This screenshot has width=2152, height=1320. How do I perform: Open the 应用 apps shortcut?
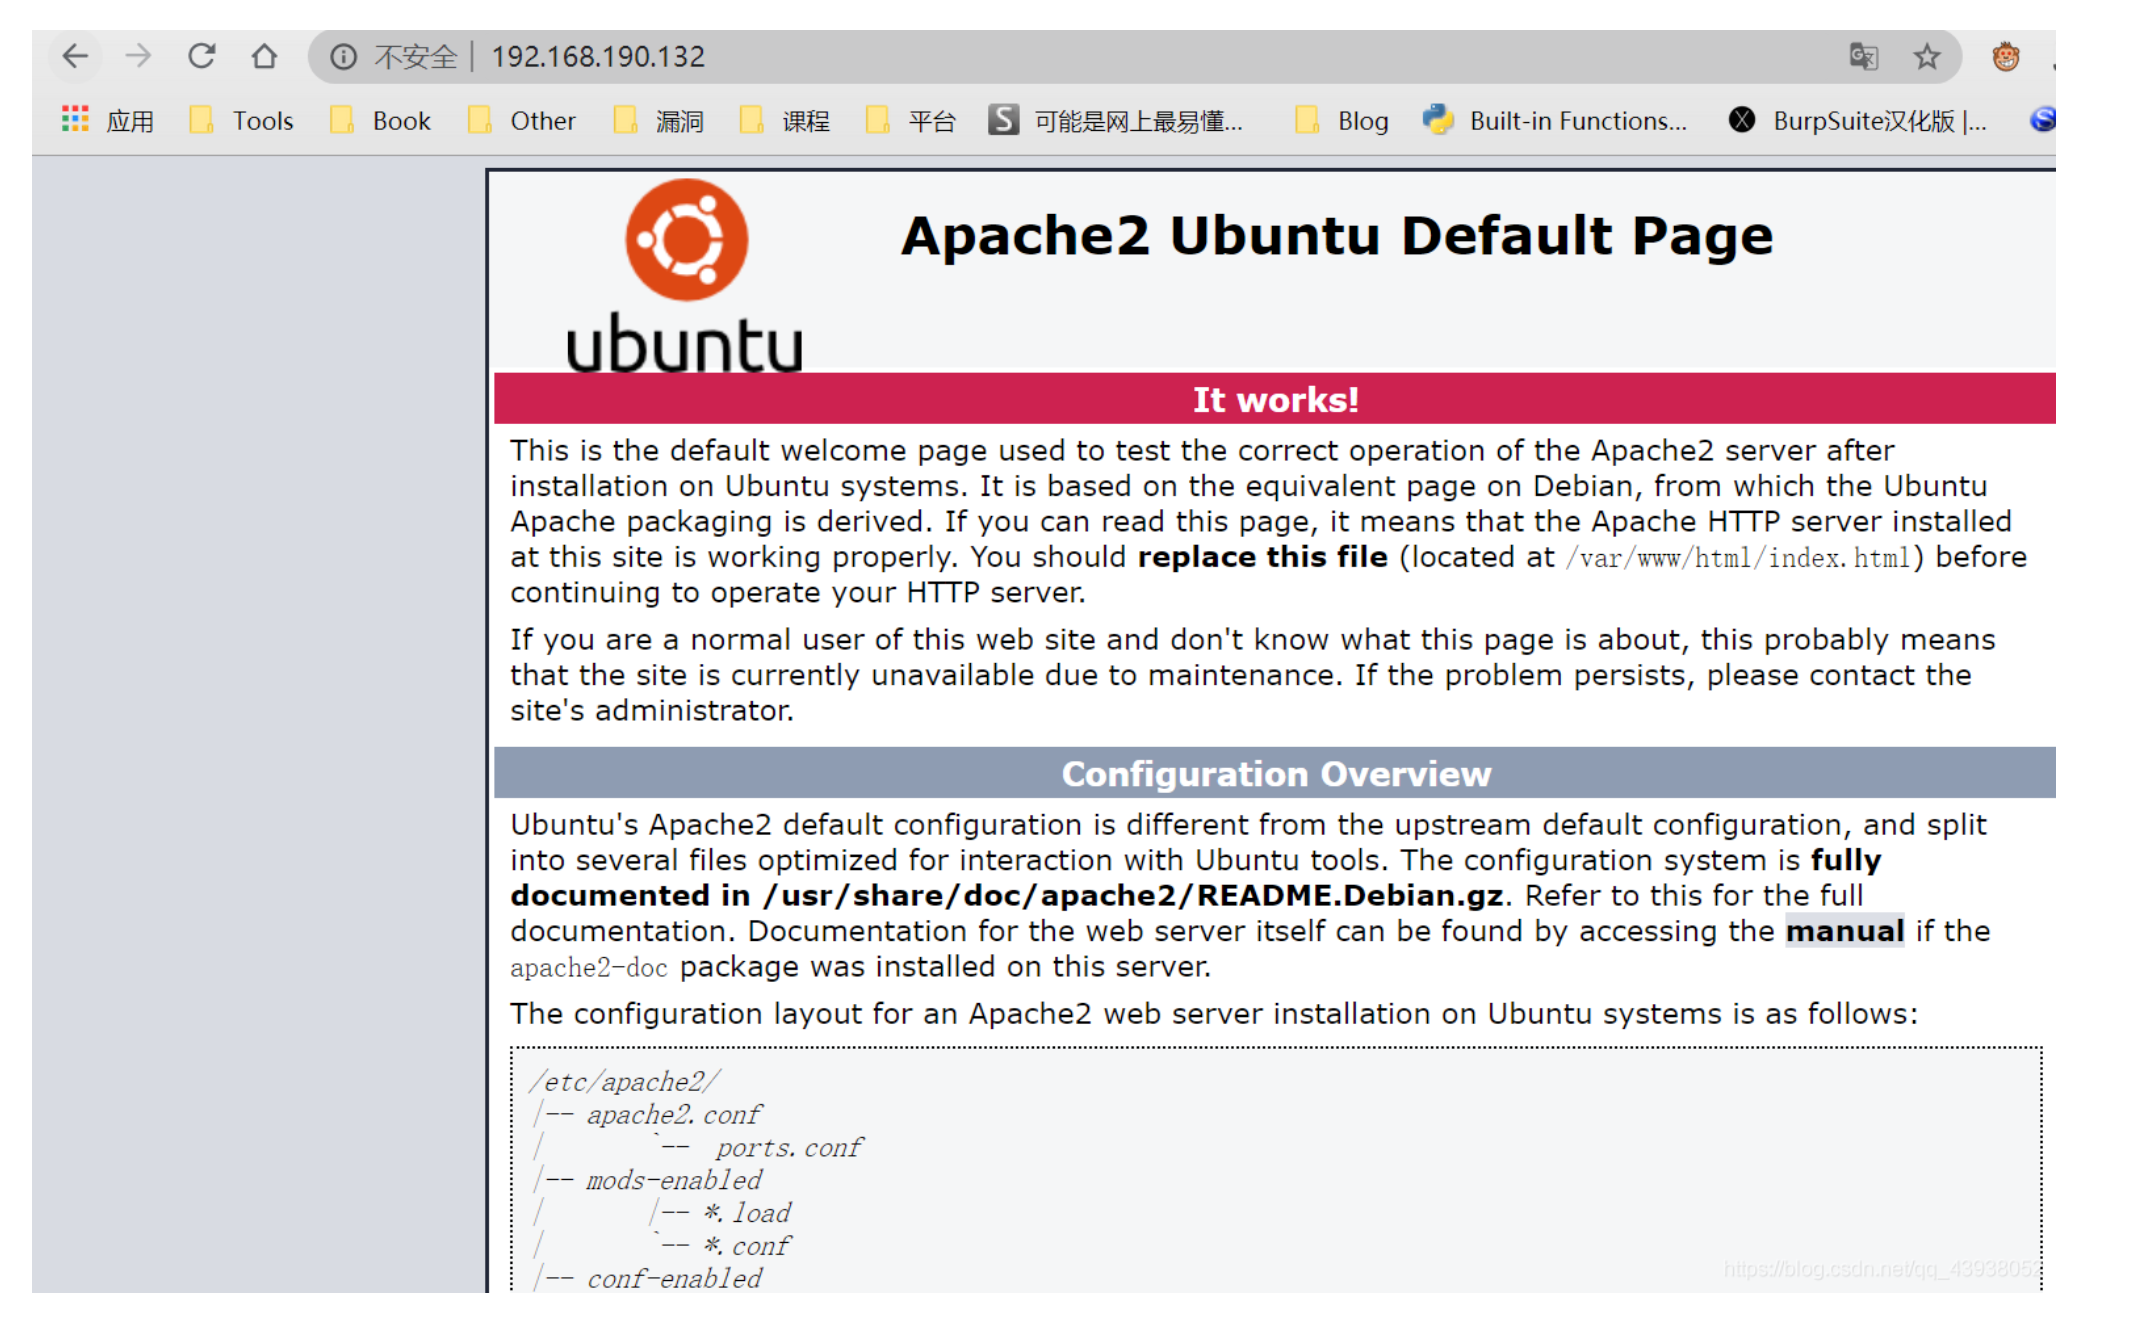click(x=108, y=120)
